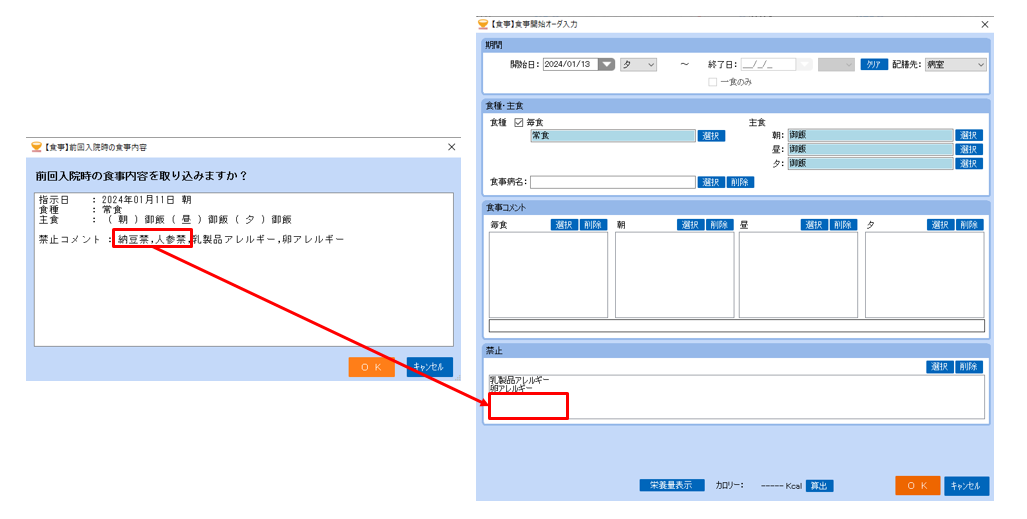Image resolution: width=1027 pixels, height=519 pixels.
Task: Select 乳製品アレルギー in the 禁止 list
Action: click(519, 380)
